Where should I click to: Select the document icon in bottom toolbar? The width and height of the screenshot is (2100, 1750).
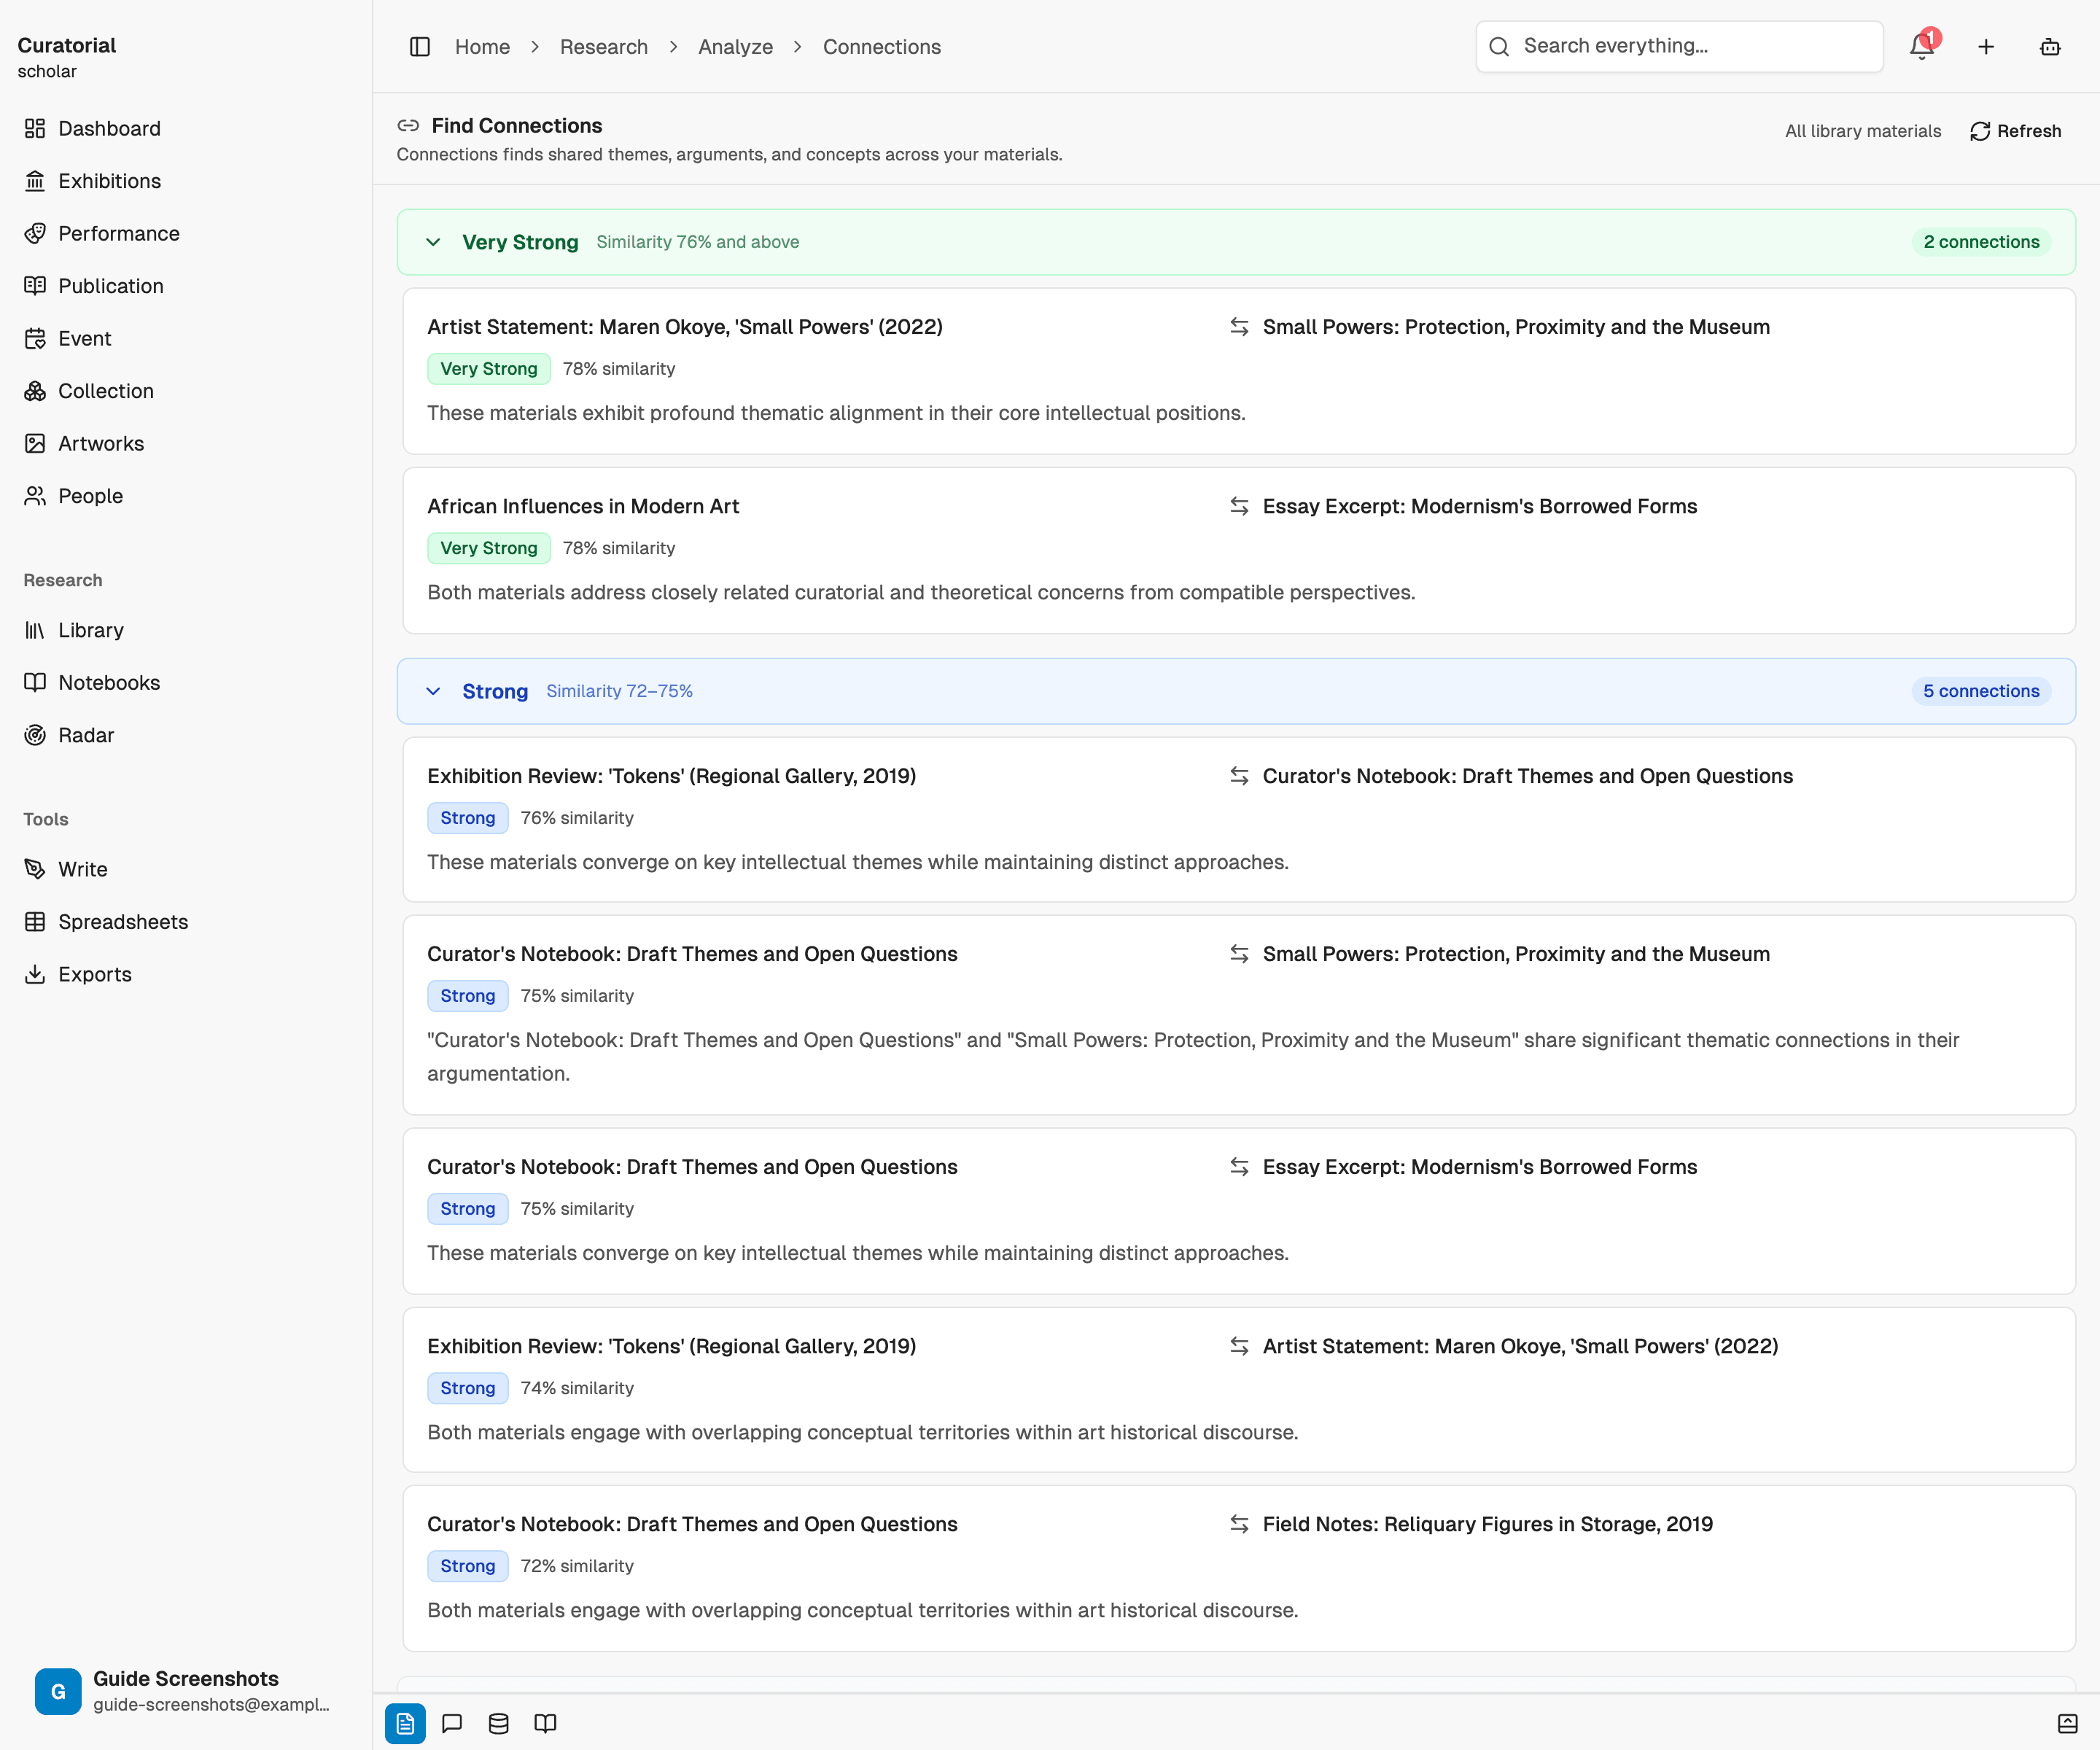tap(405, 1723)
